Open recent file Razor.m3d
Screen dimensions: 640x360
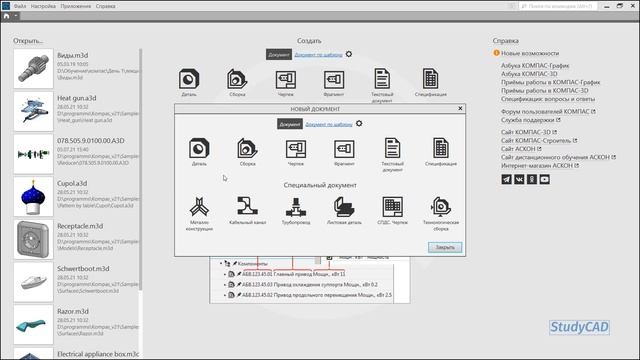pyautogui.click(x=76, y=324)
